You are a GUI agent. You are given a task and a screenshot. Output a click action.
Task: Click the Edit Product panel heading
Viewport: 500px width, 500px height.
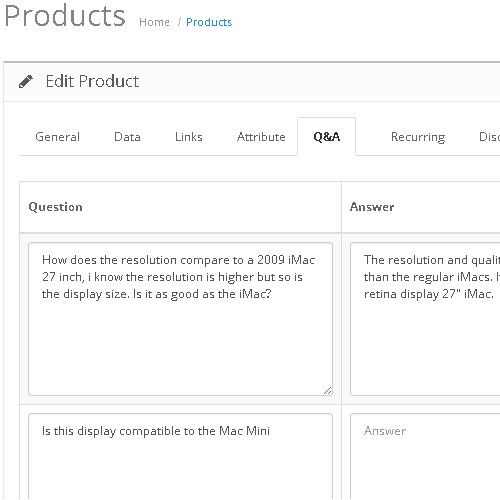92,81
